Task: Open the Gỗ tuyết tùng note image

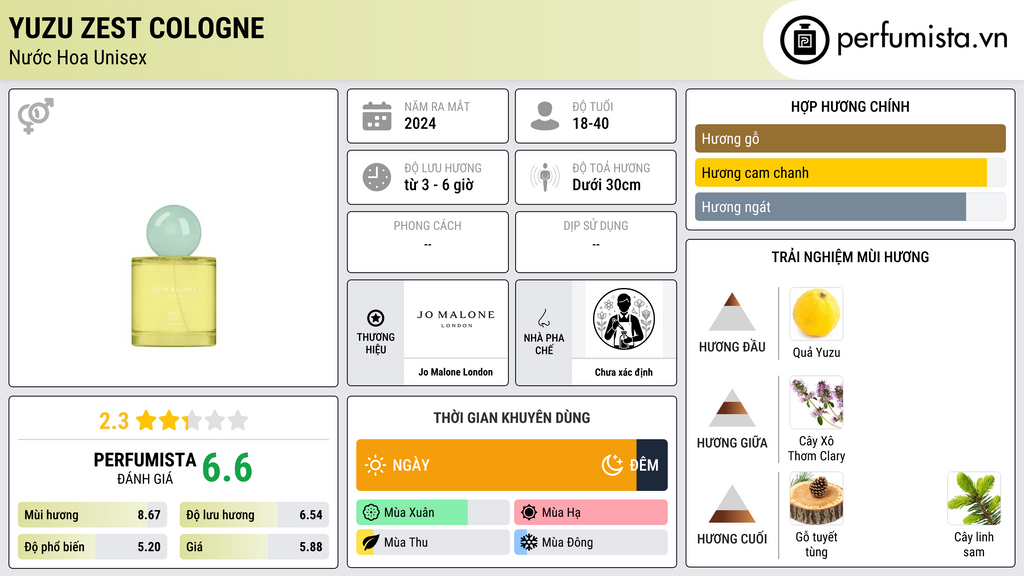Action: tap(816, 499)
